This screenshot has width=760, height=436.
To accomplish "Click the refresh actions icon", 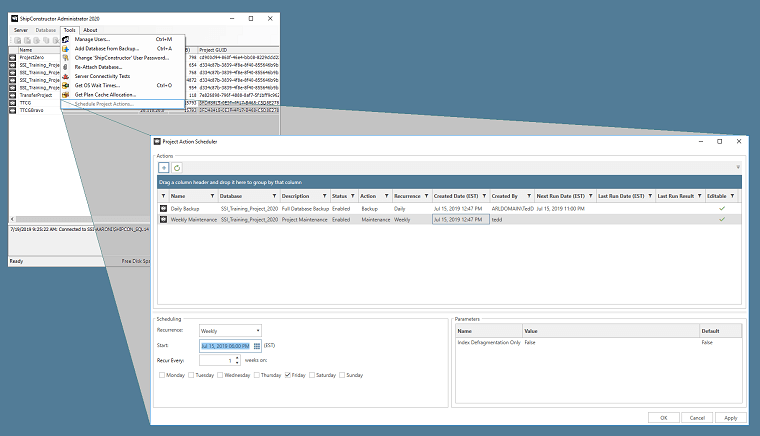I will pos(177,168).
